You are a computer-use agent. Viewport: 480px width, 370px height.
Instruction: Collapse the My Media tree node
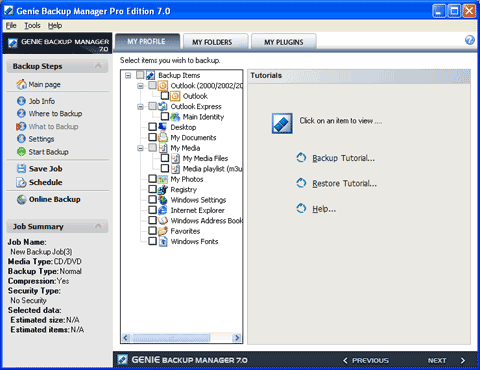pyautogui.click(x=140, y=148)
